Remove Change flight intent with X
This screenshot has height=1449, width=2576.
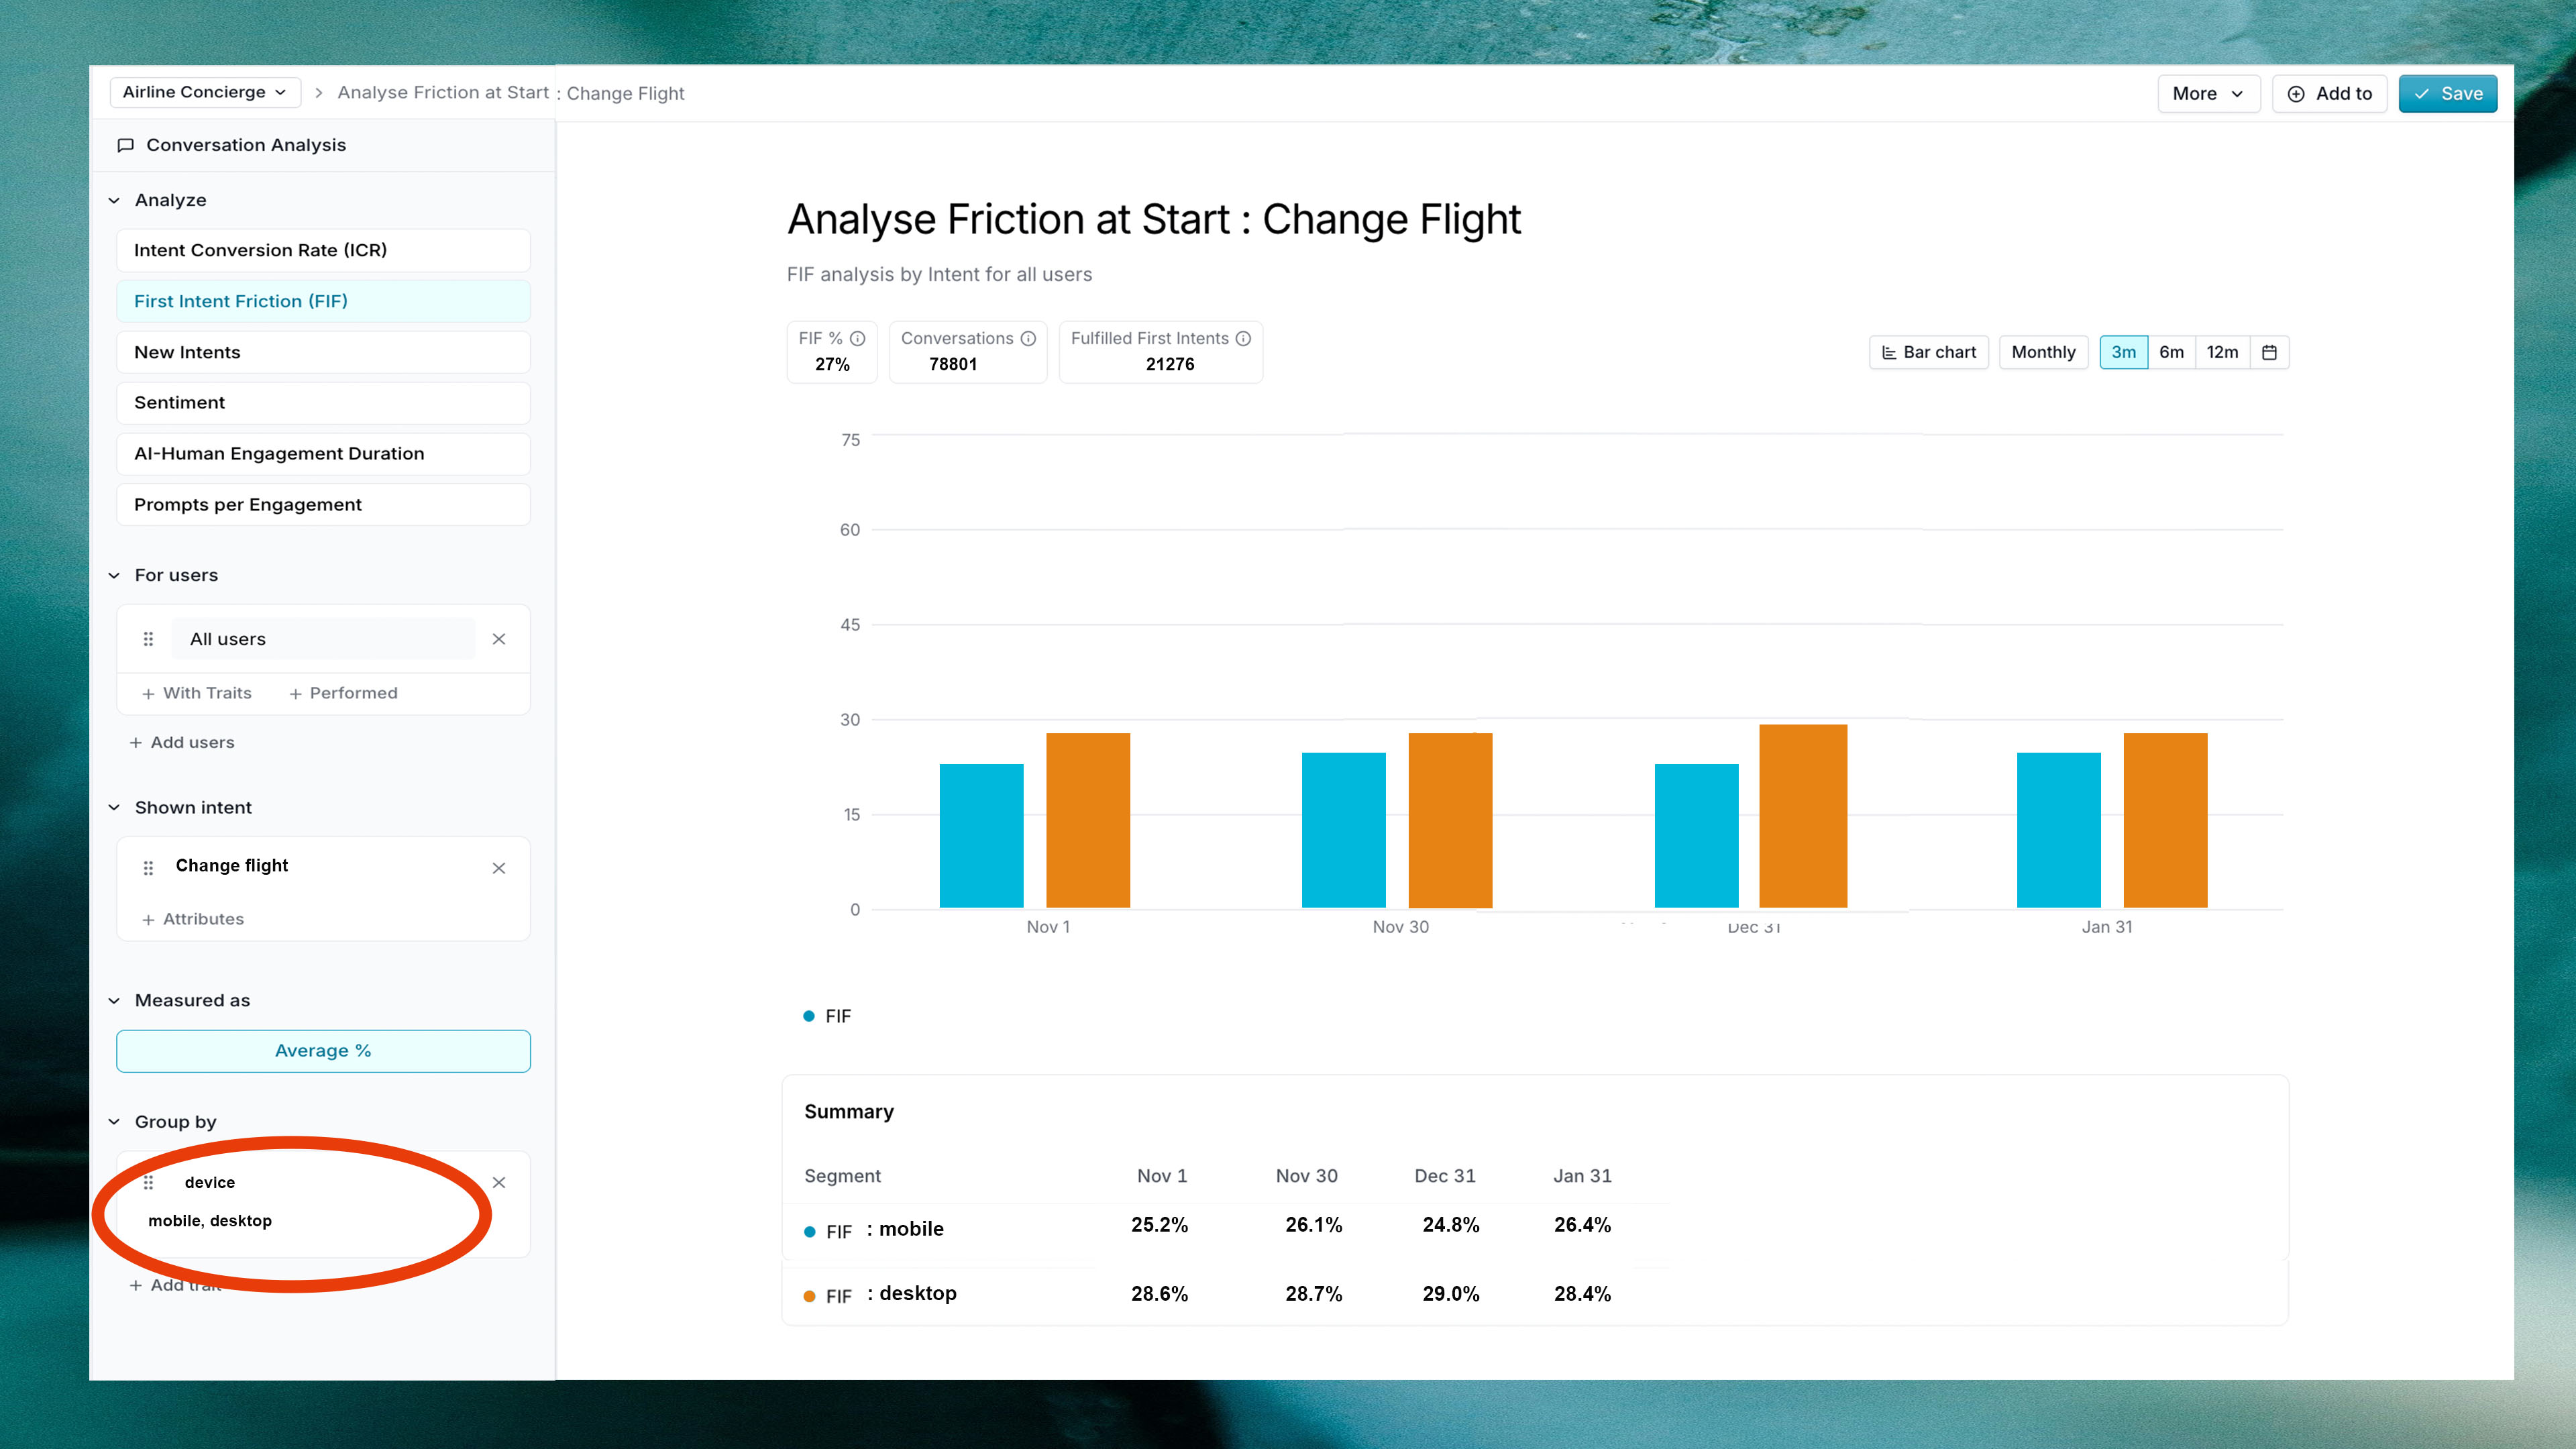(x=499, y=868)
